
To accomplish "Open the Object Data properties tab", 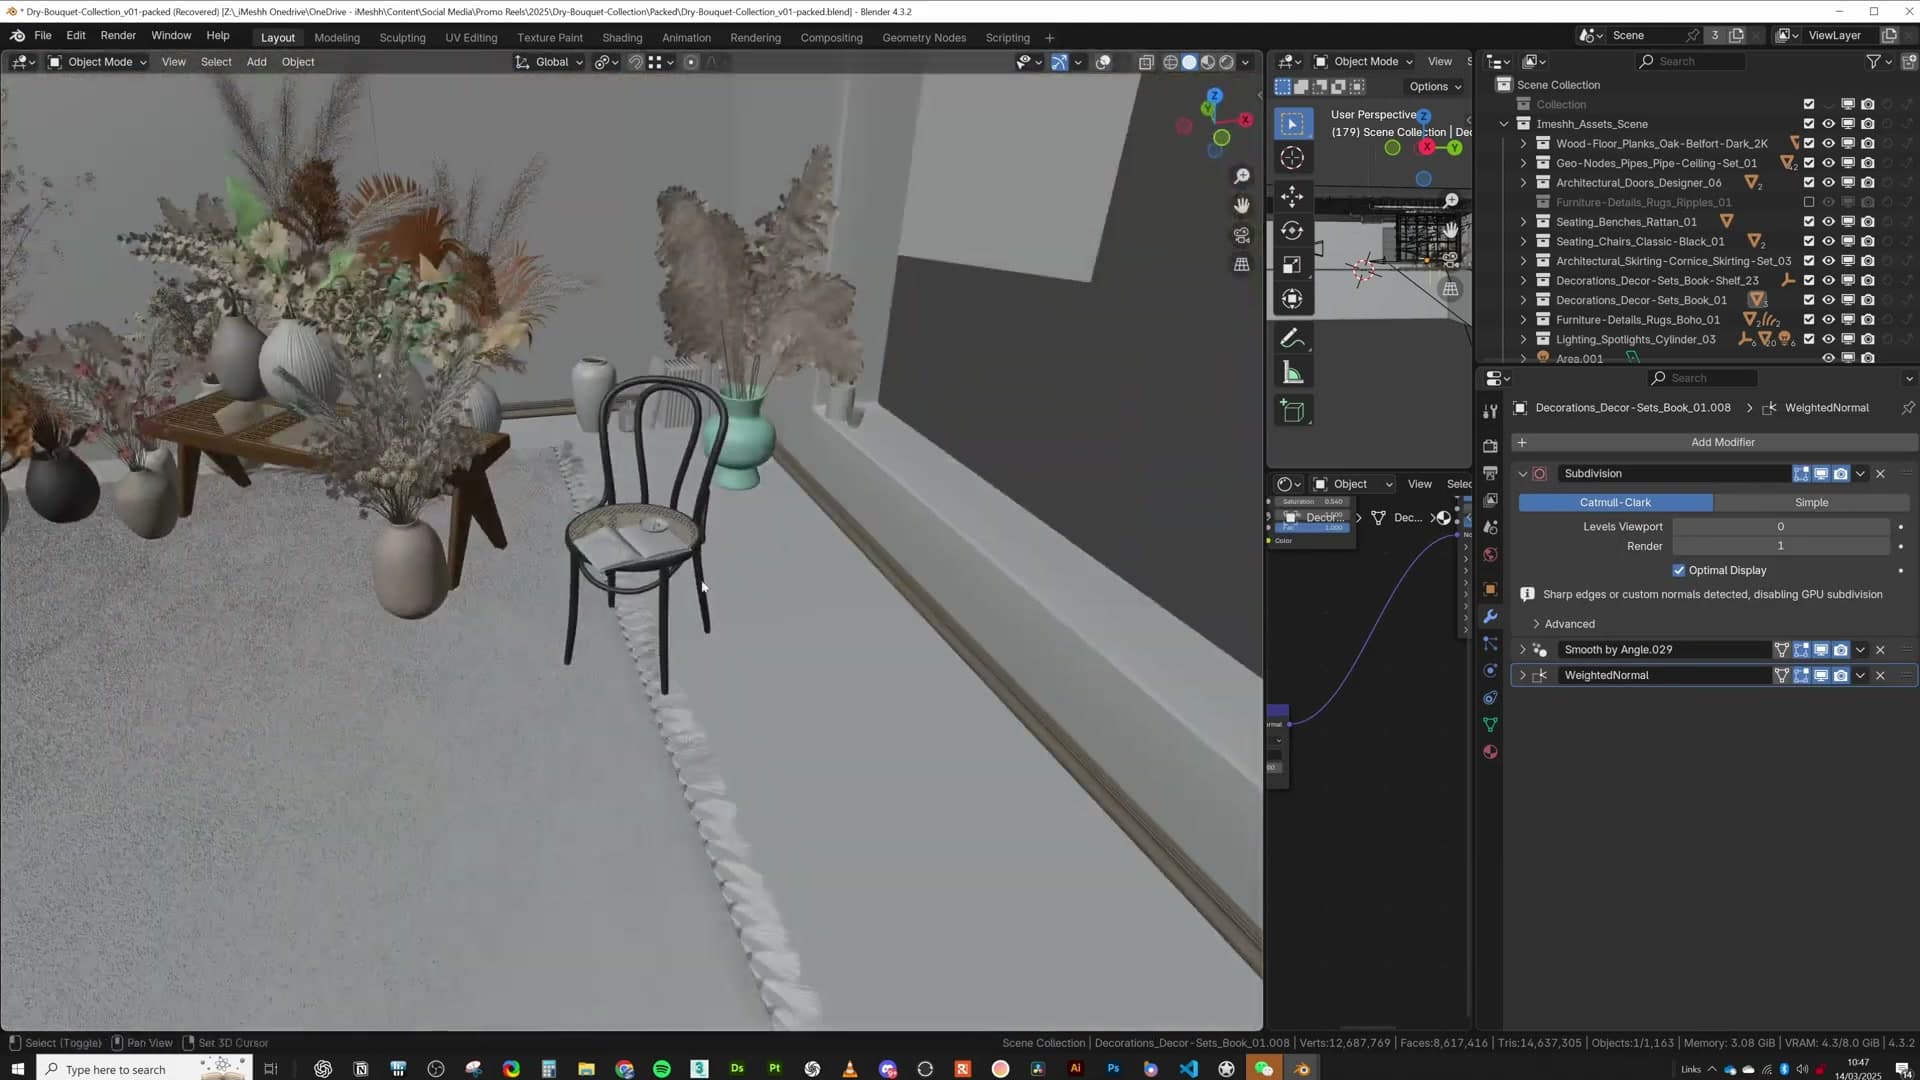I will coord(1490,725).
